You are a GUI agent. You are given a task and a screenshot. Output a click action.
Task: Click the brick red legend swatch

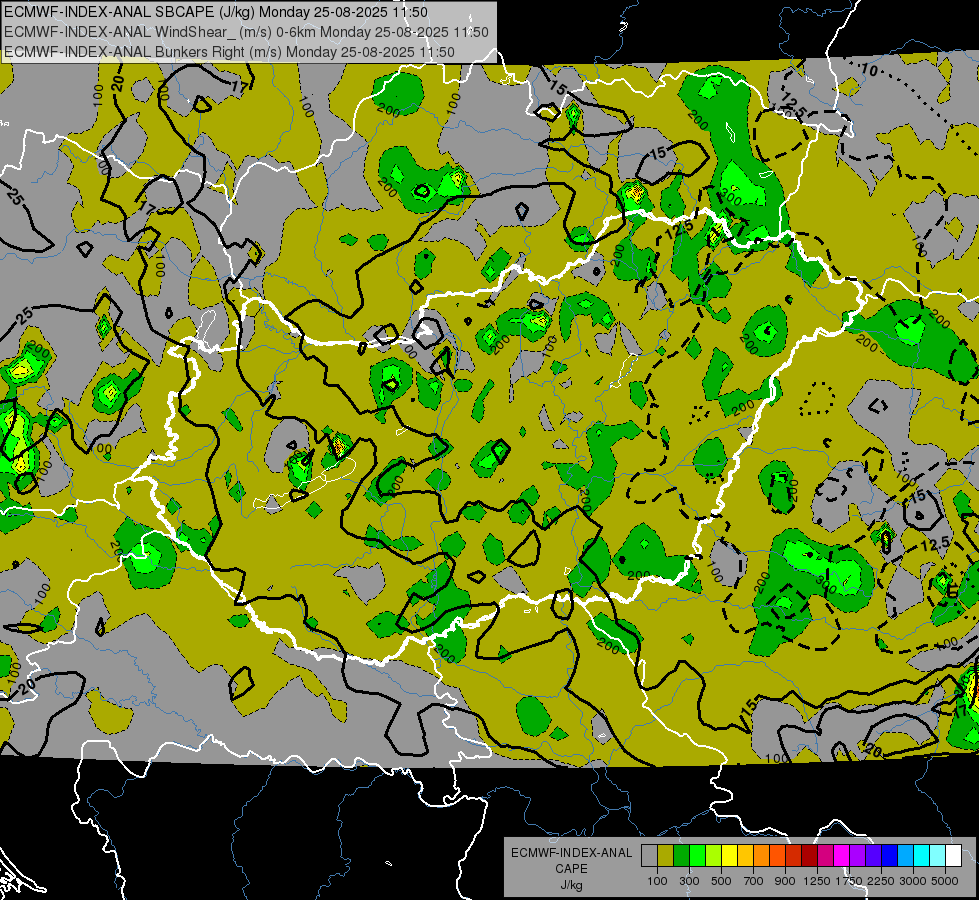click(794, 856)
